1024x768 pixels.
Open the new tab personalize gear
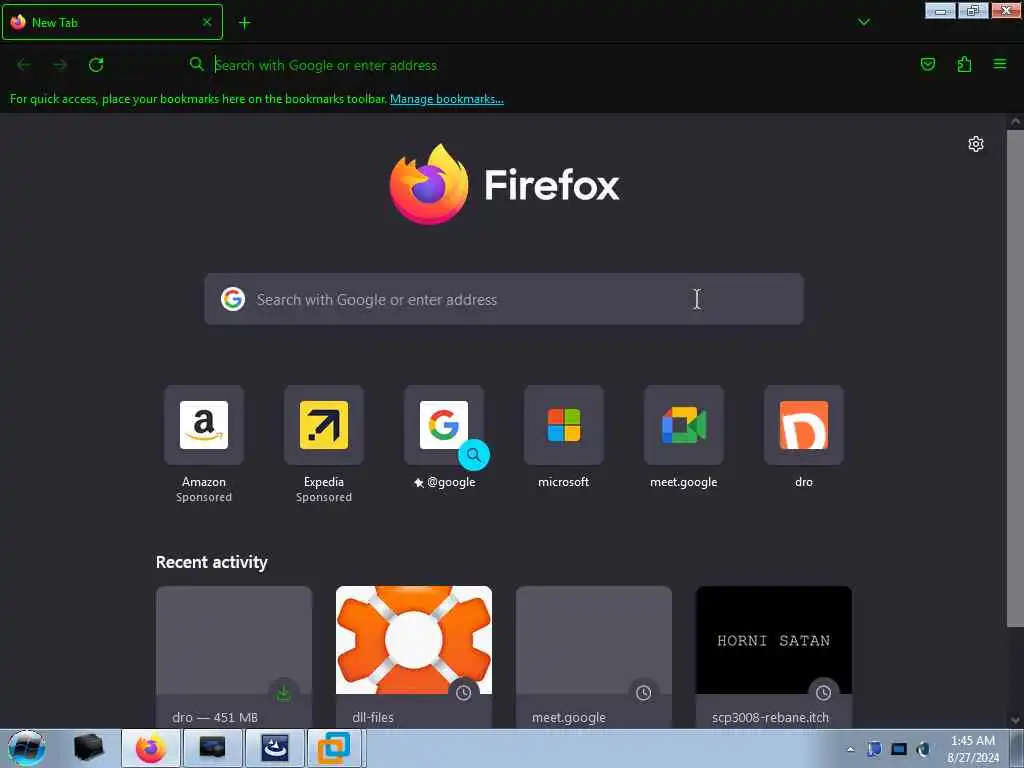tap(976, 144)
